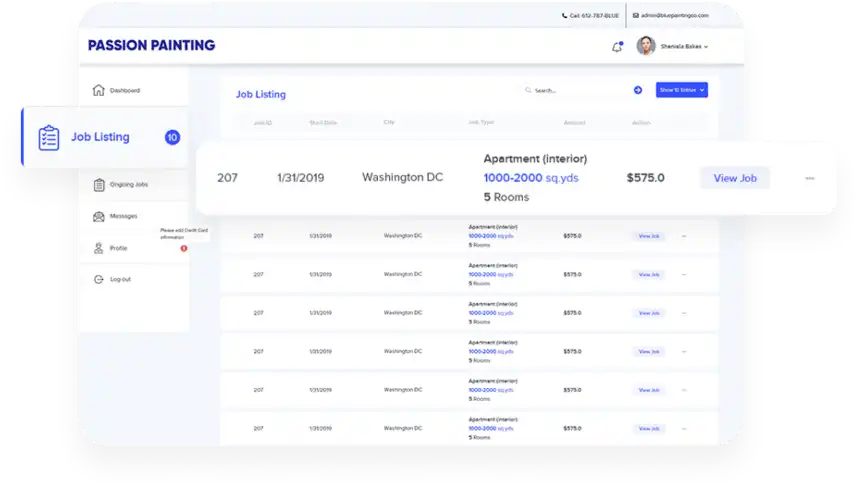Click the user profile avatar photo
The image size is (856, 485).
click(x=646, y=46)
